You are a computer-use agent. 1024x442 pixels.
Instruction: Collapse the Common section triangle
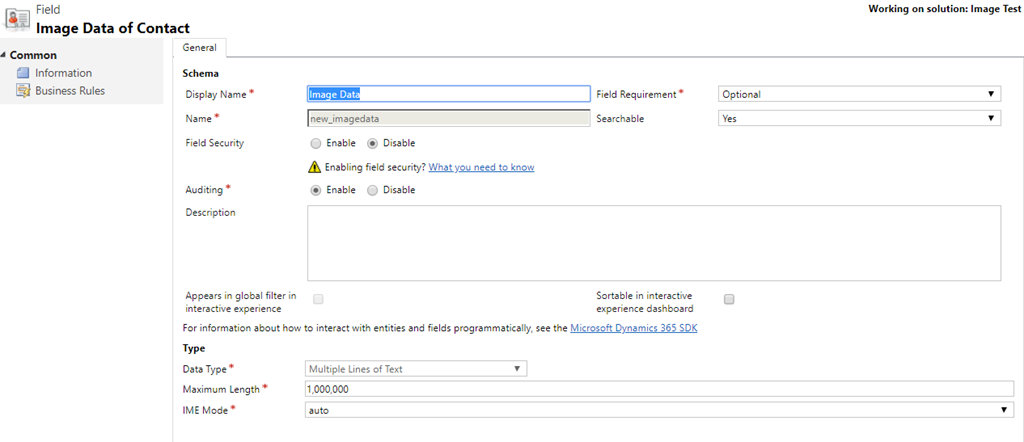(5, 55)
